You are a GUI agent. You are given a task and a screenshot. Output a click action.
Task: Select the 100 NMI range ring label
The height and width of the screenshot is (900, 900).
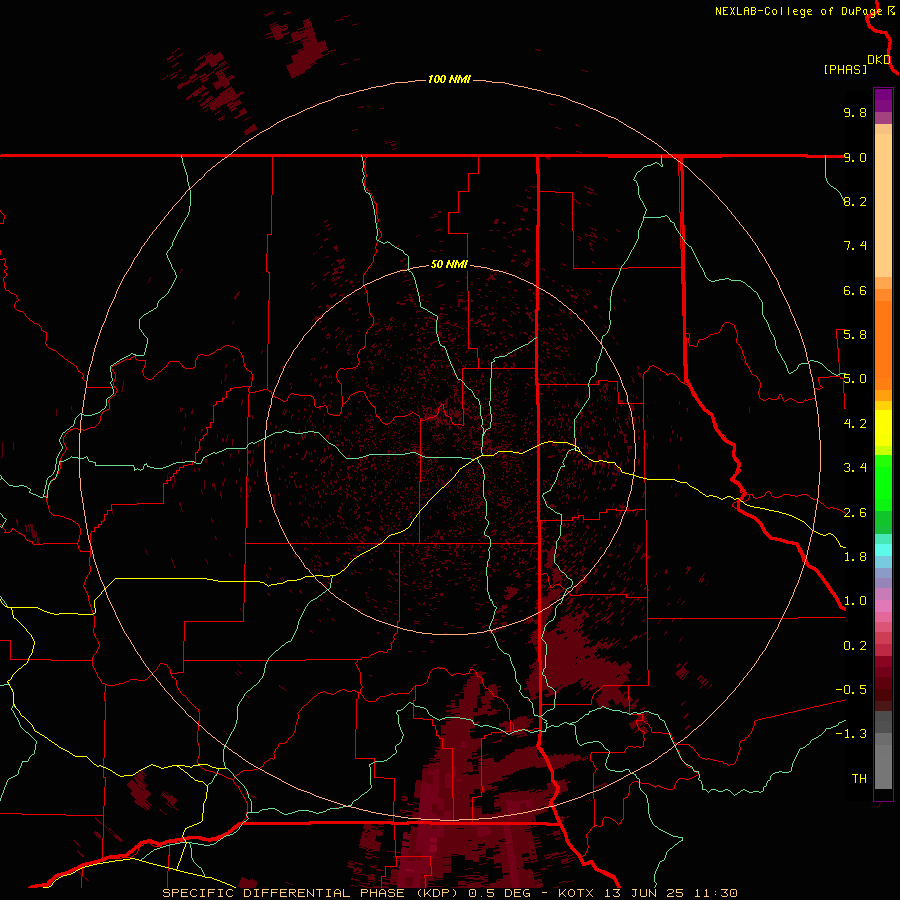click(449, 79)
